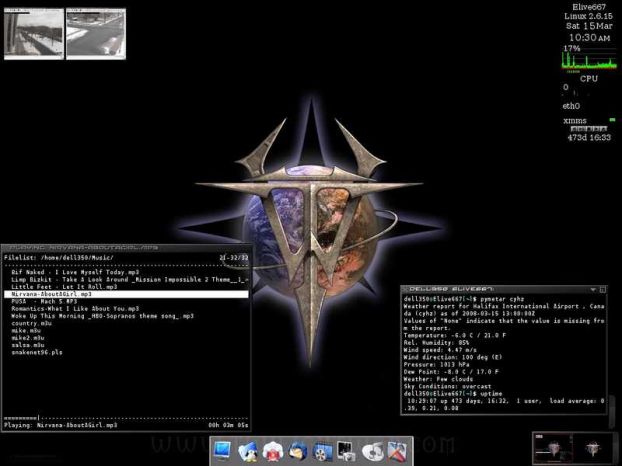The width and height of the screenshot is (622, 466).
Task: Select 'Nirvana-AboutAGirl.mp3' in the file list
Action: coord(126,294)
